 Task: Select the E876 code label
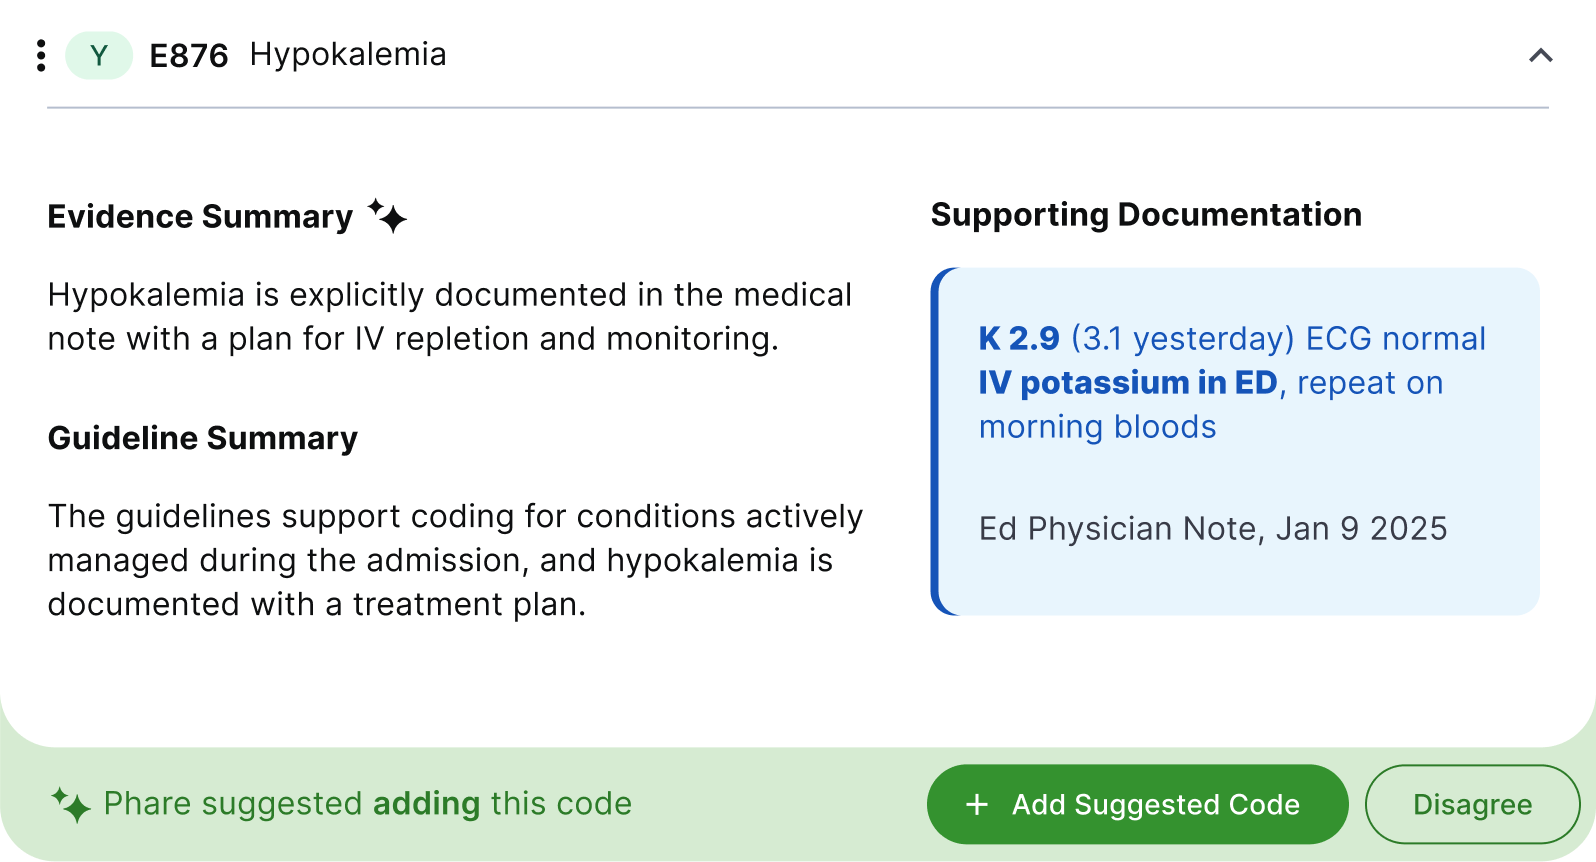(x=189, y=56)
